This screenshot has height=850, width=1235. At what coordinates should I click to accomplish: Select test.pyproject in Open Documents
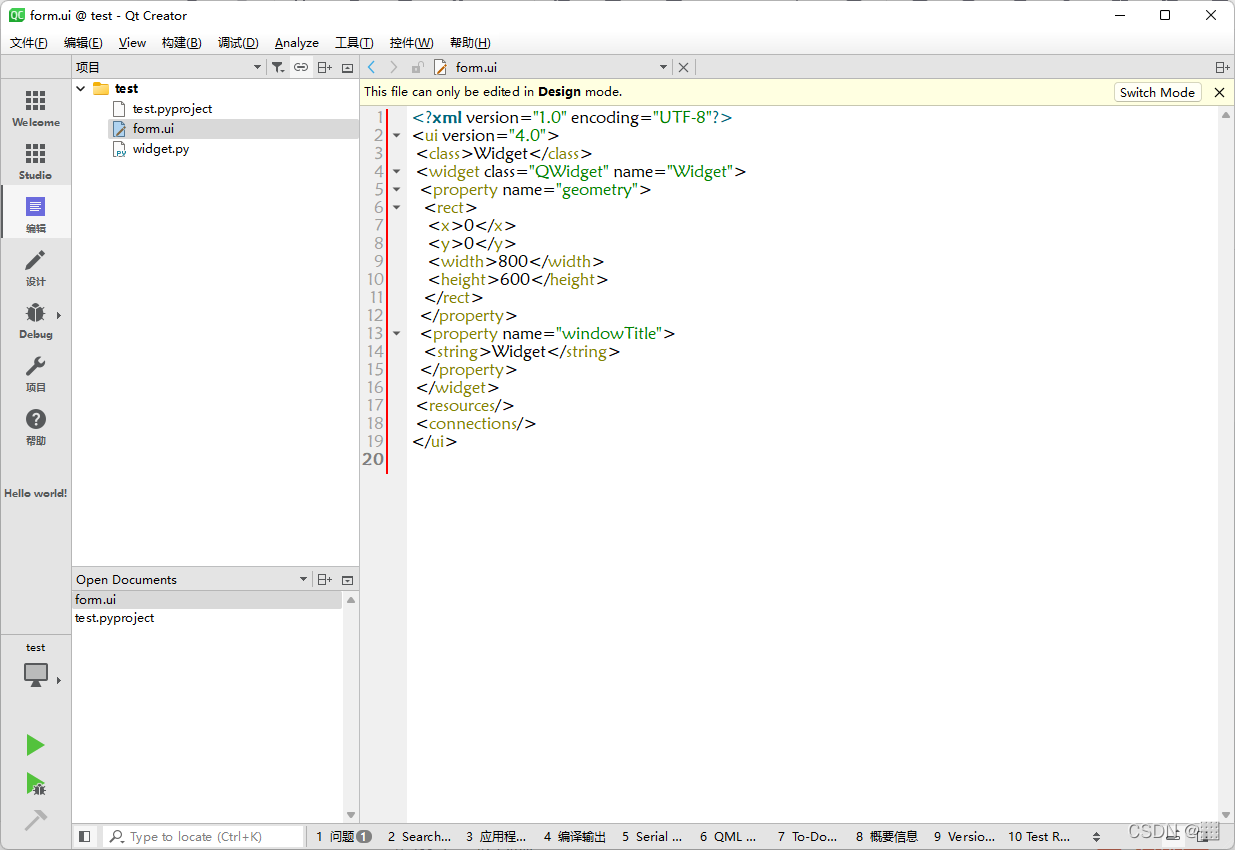tap(208, 618)
